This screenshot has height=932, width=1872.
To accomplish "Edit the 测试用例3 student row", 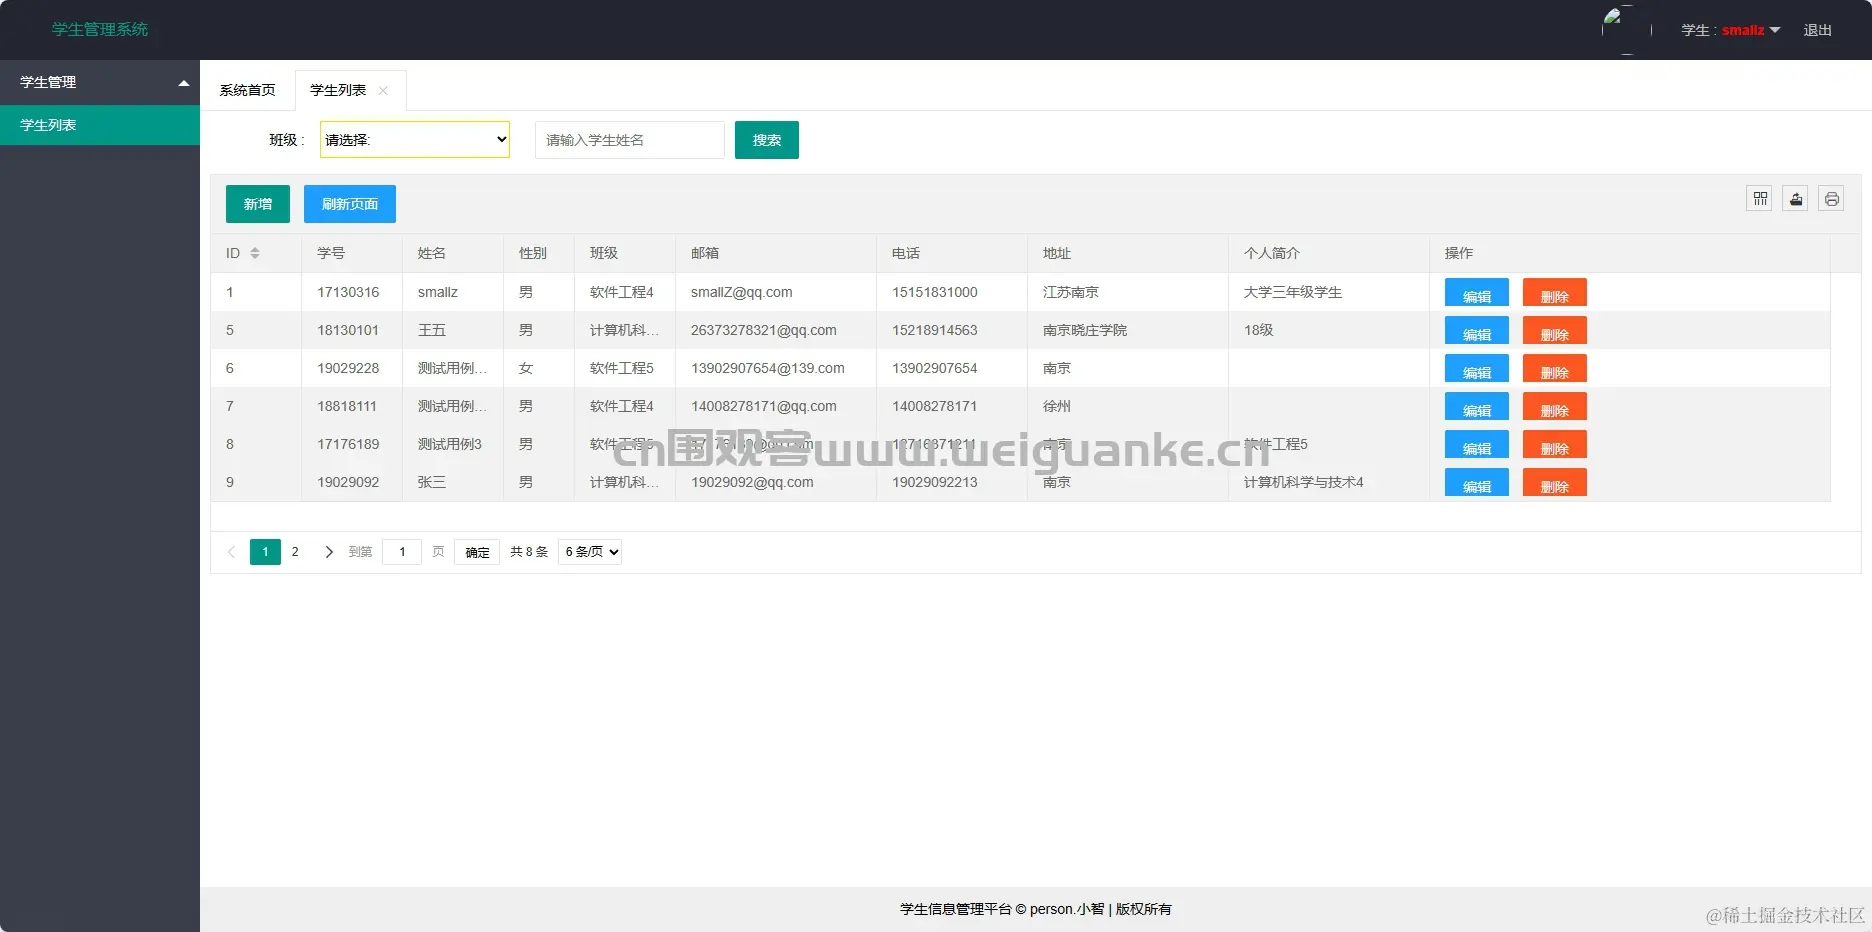I will (1477, 445).
